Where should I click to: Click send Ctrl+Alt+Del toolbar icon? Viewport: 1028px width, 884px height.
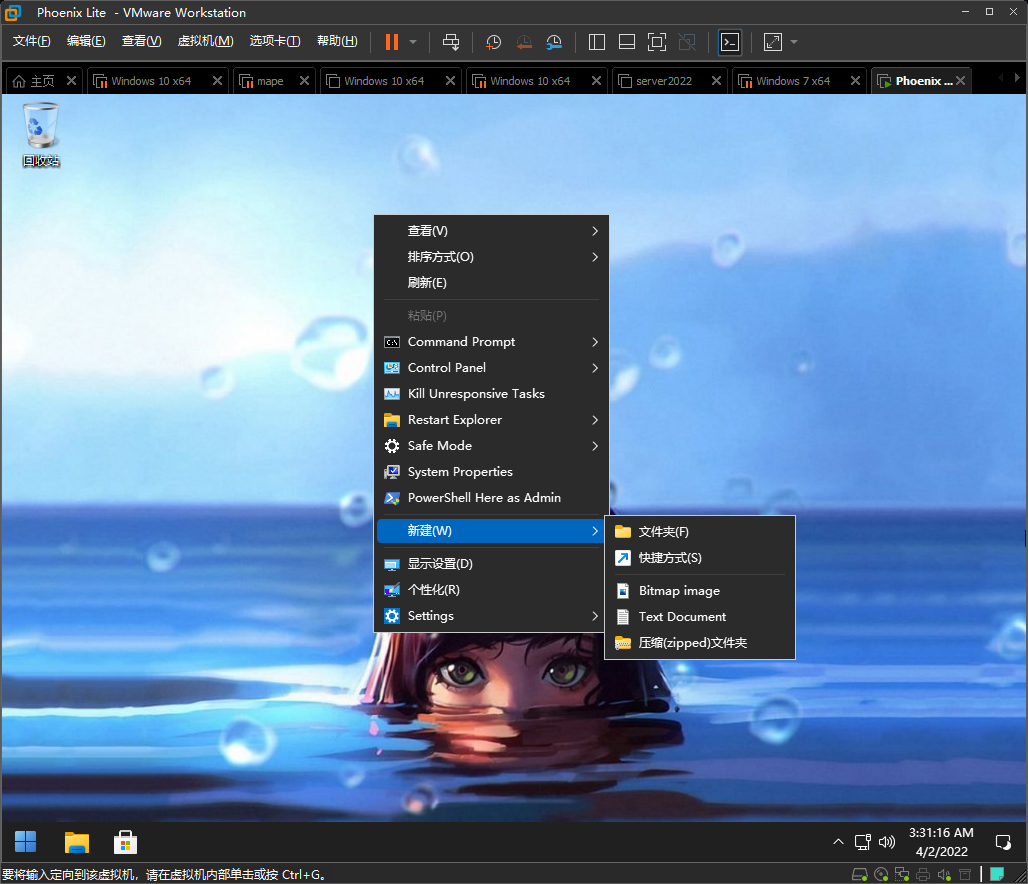pos(451,42)
